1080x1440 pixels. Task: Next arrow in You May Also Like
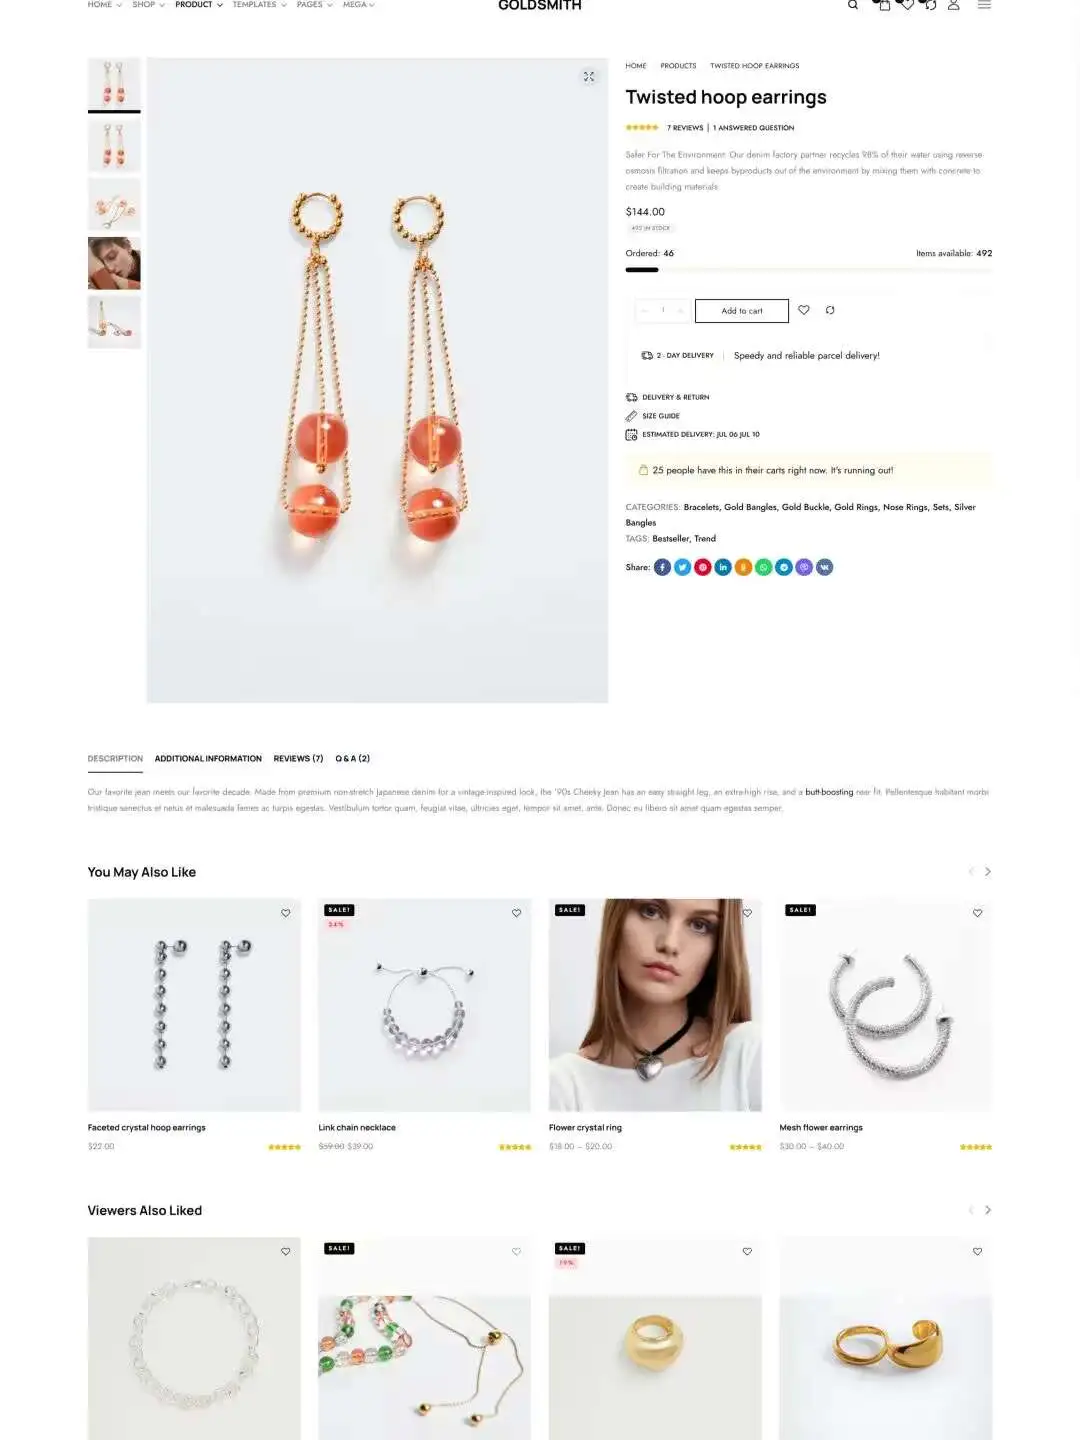click(x=988, y=872)
